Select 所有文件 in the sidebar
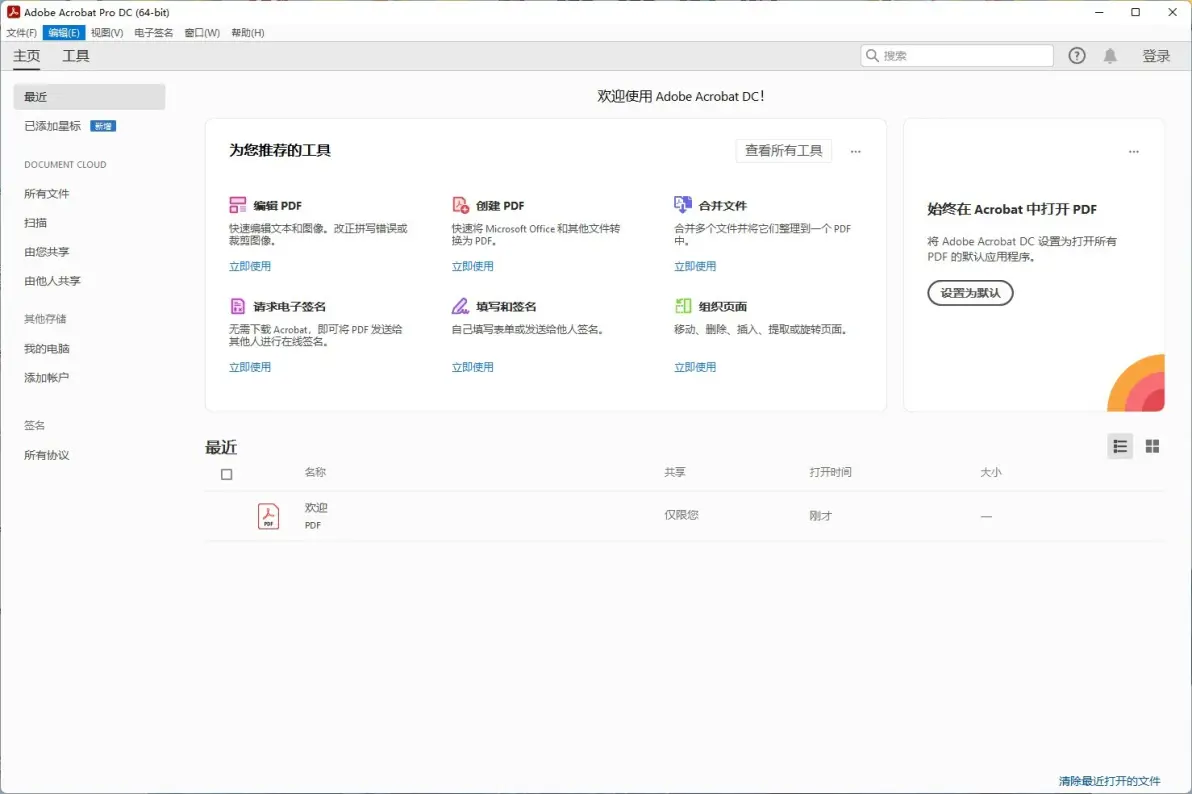The image size is (1192, 794). pos(46,194)
